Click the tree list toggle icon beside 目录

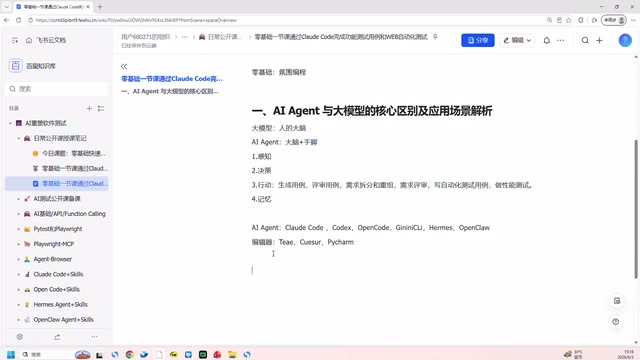101,108
